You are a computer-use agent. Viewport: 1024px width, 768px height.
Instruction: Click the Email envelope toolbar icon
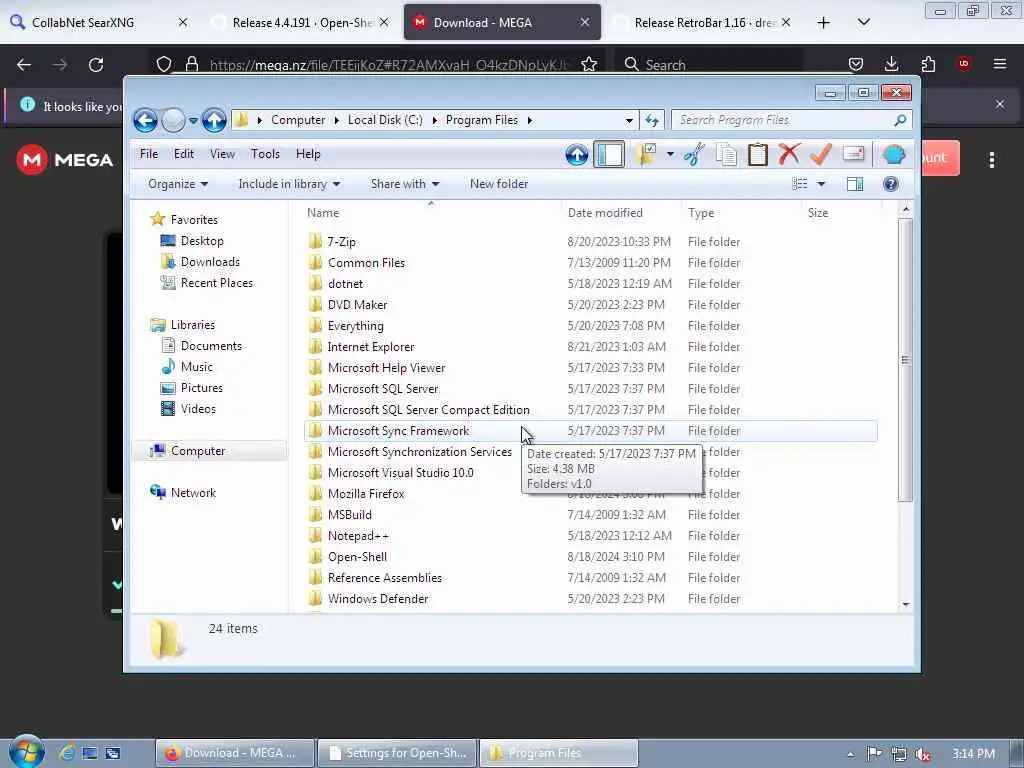coord(854,154)
